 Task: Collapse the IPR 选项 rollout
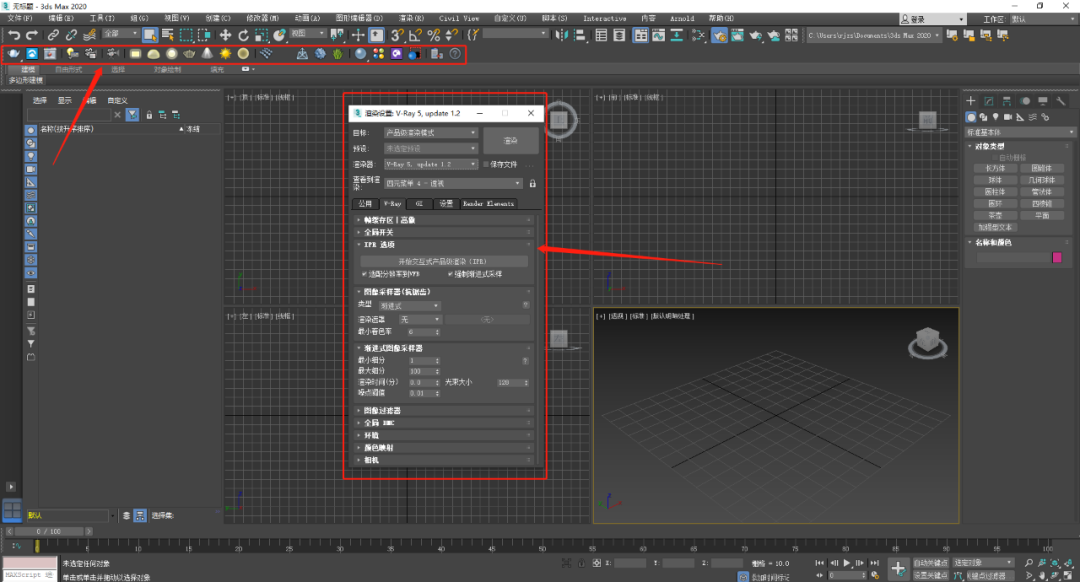pos(444,245)
